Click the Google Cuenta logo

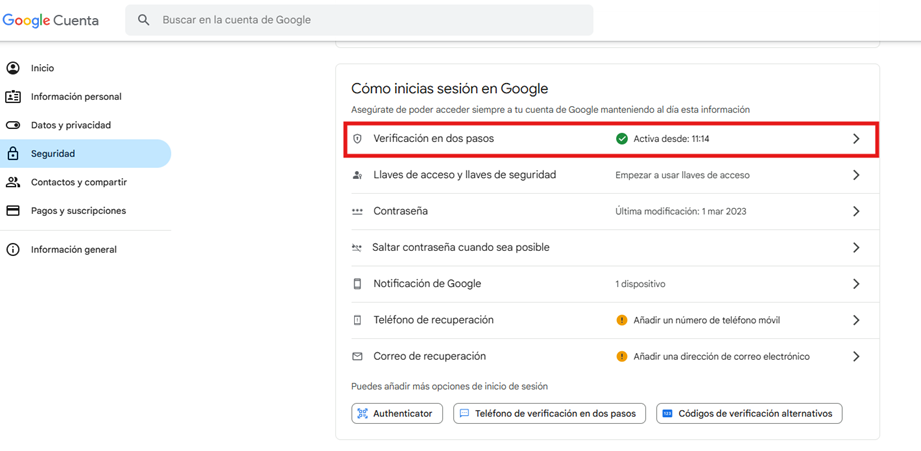(x=51, y=21)
